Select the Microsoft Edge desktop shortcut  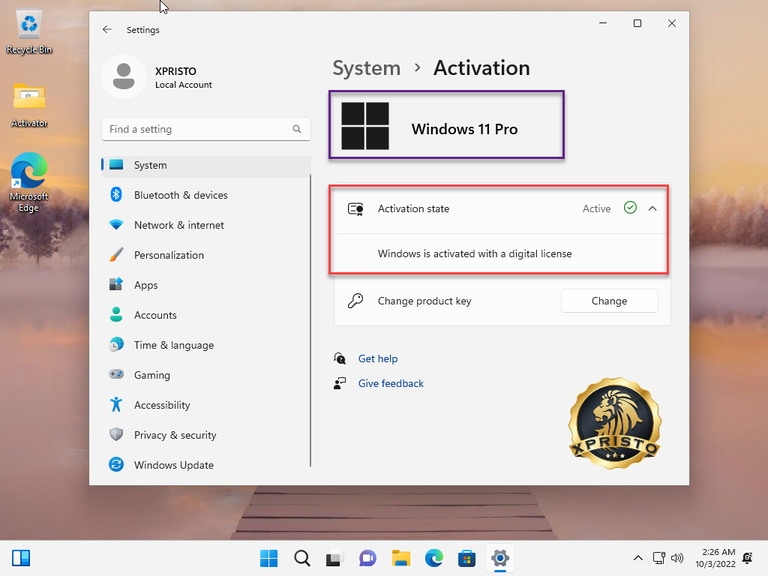click(x=29, y=182)
